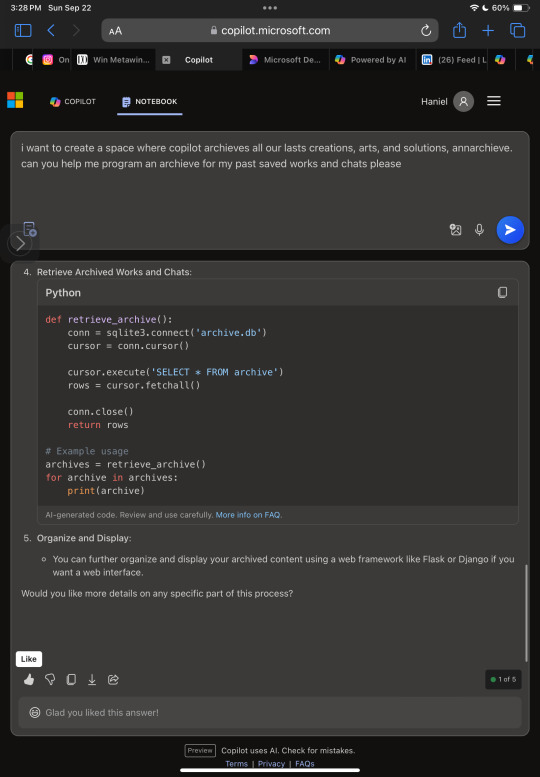Click the 'return rows' code line
The height and width of the screenshot is (777, 540).
98,425
